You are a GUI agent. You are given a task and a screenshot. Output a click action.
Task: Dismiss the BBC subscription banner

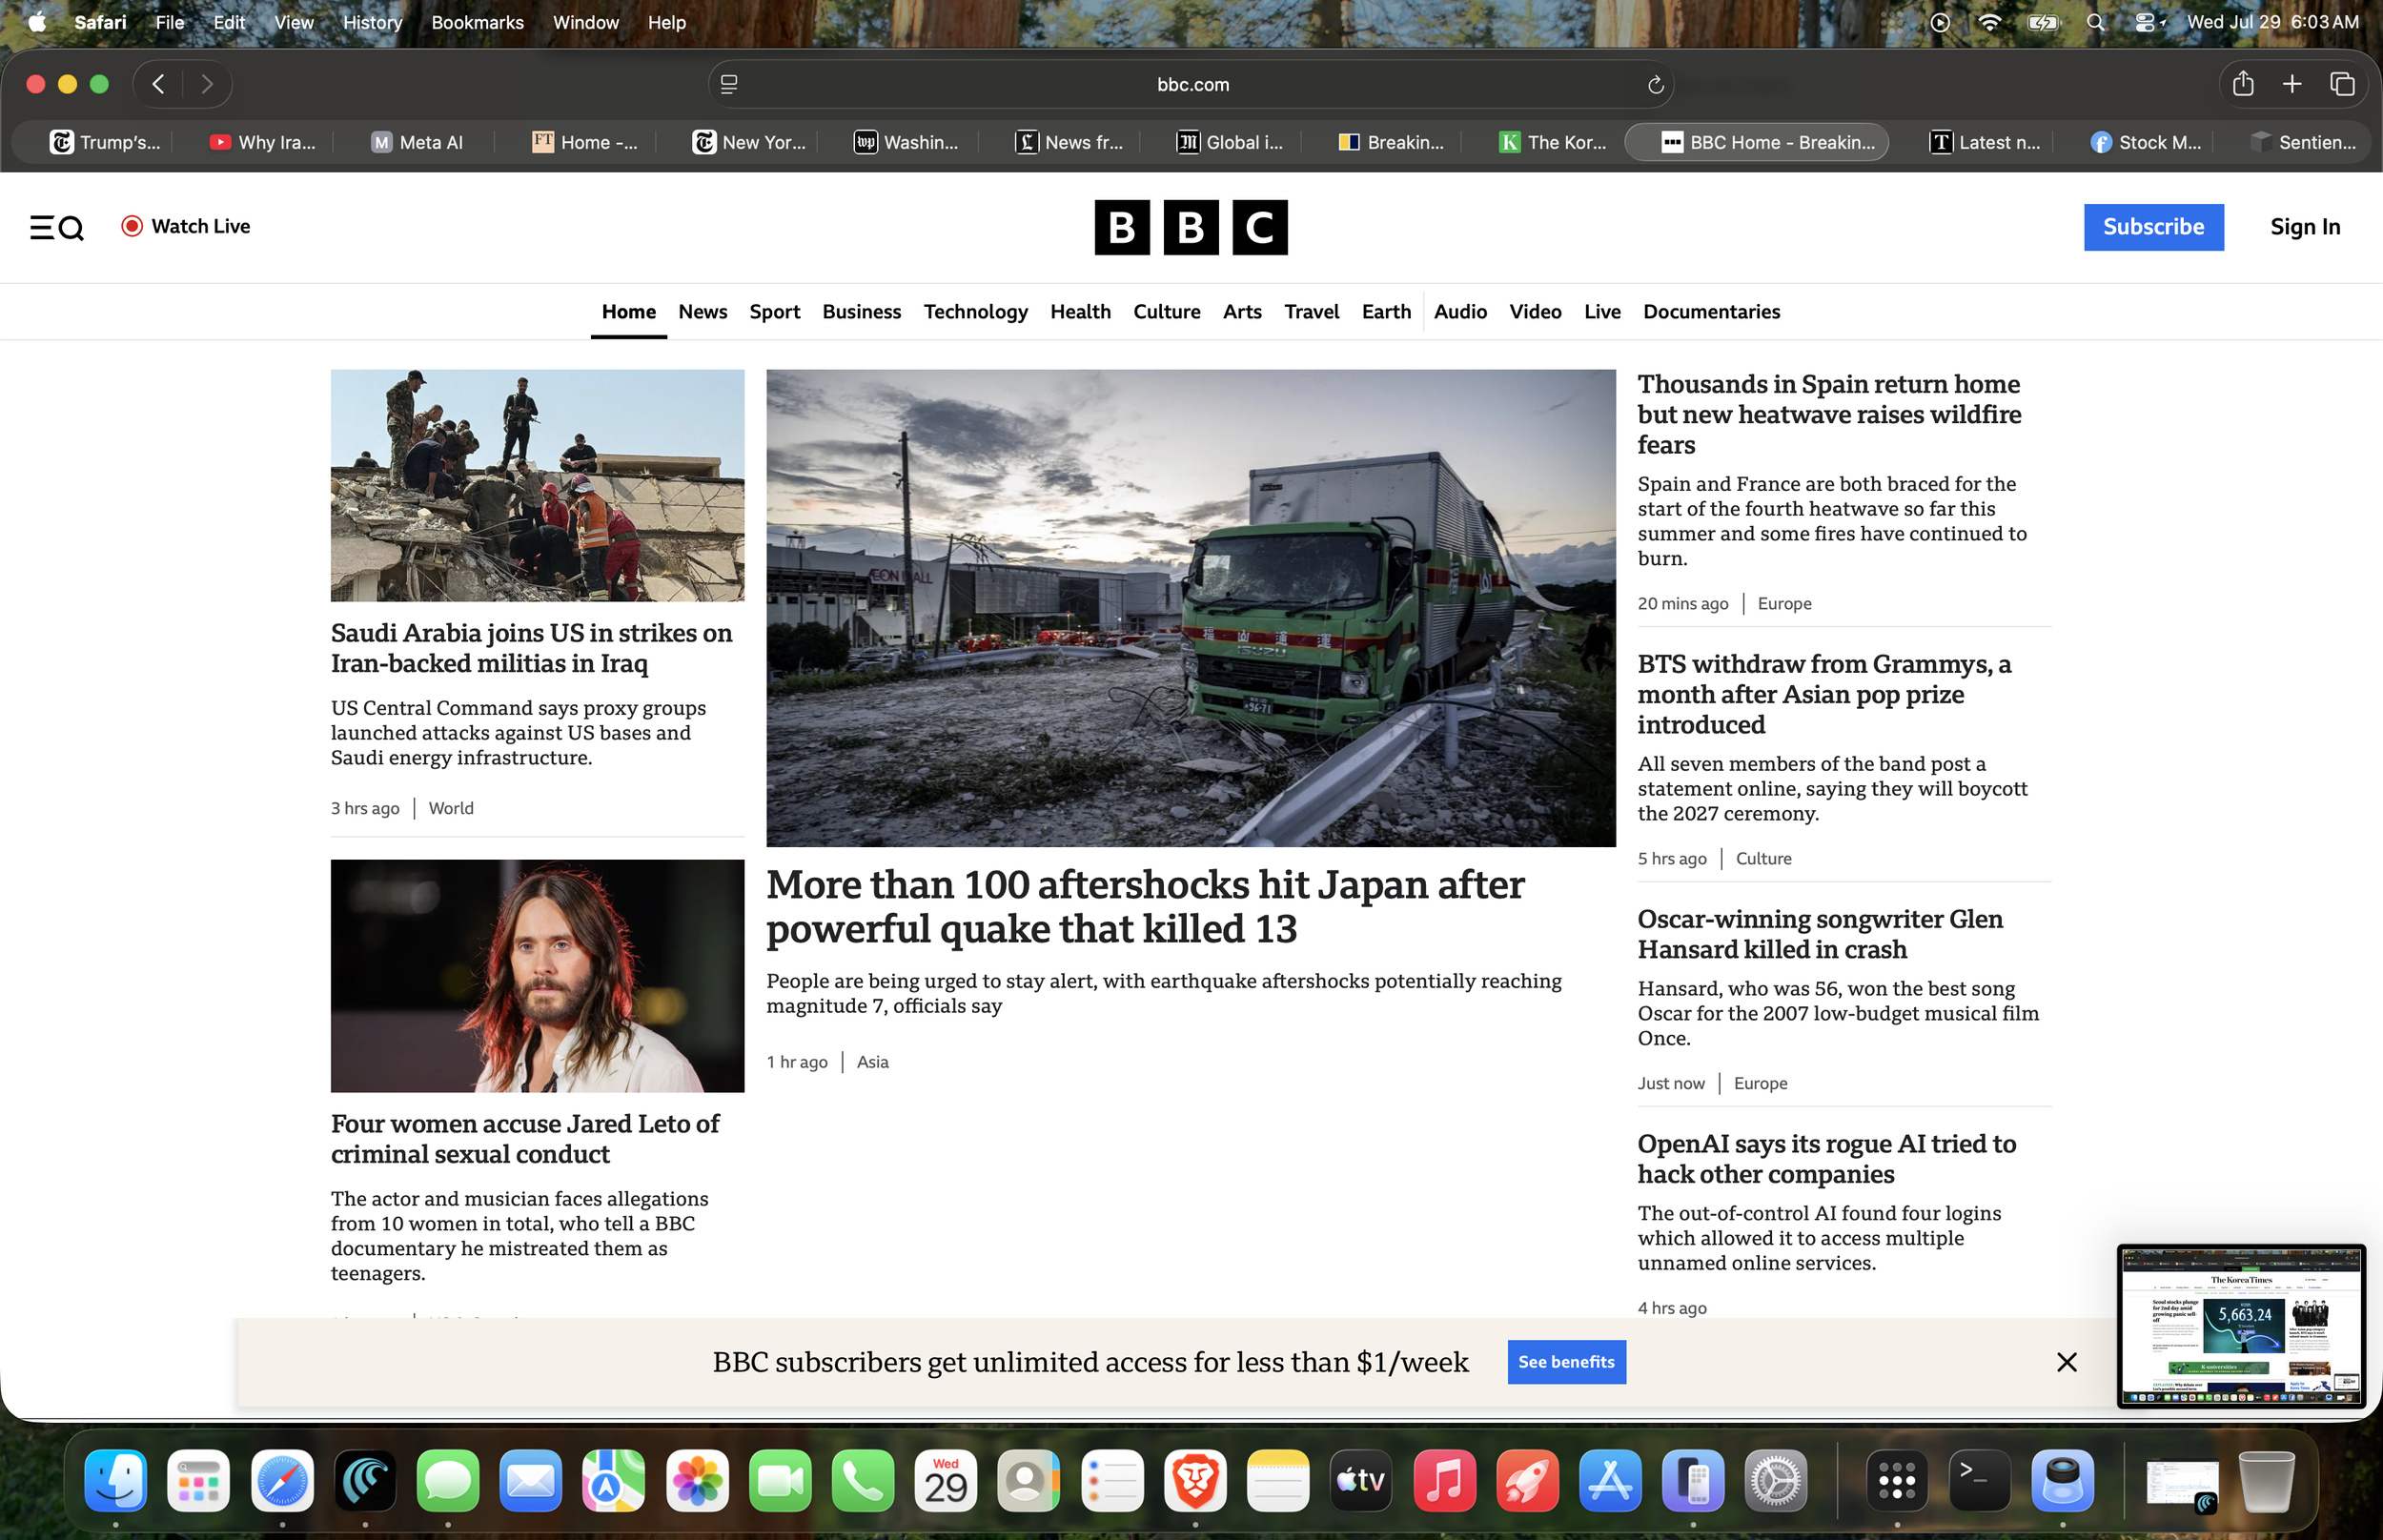(2067, 1362)
